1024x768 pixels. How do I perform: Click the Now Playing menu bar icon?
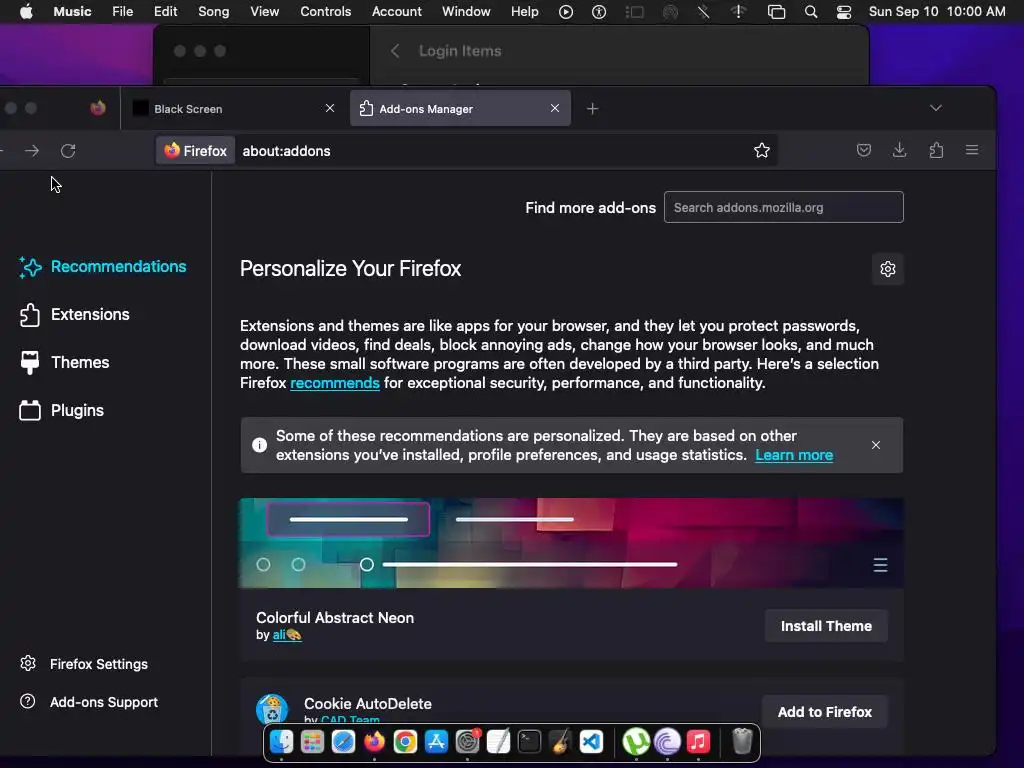coord(566,12)
